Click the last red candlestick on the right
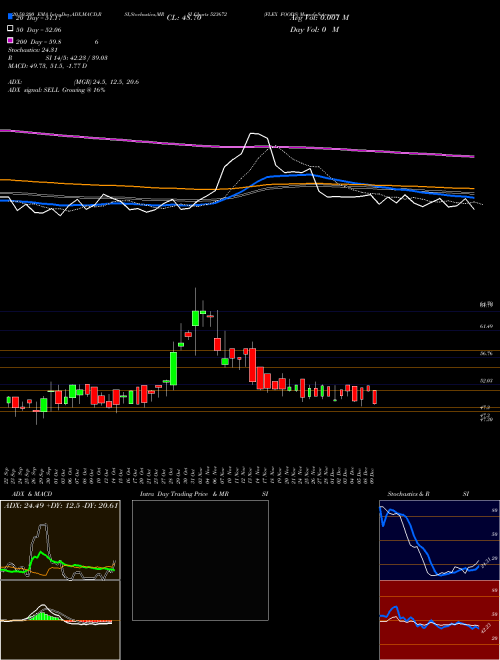 375,397
